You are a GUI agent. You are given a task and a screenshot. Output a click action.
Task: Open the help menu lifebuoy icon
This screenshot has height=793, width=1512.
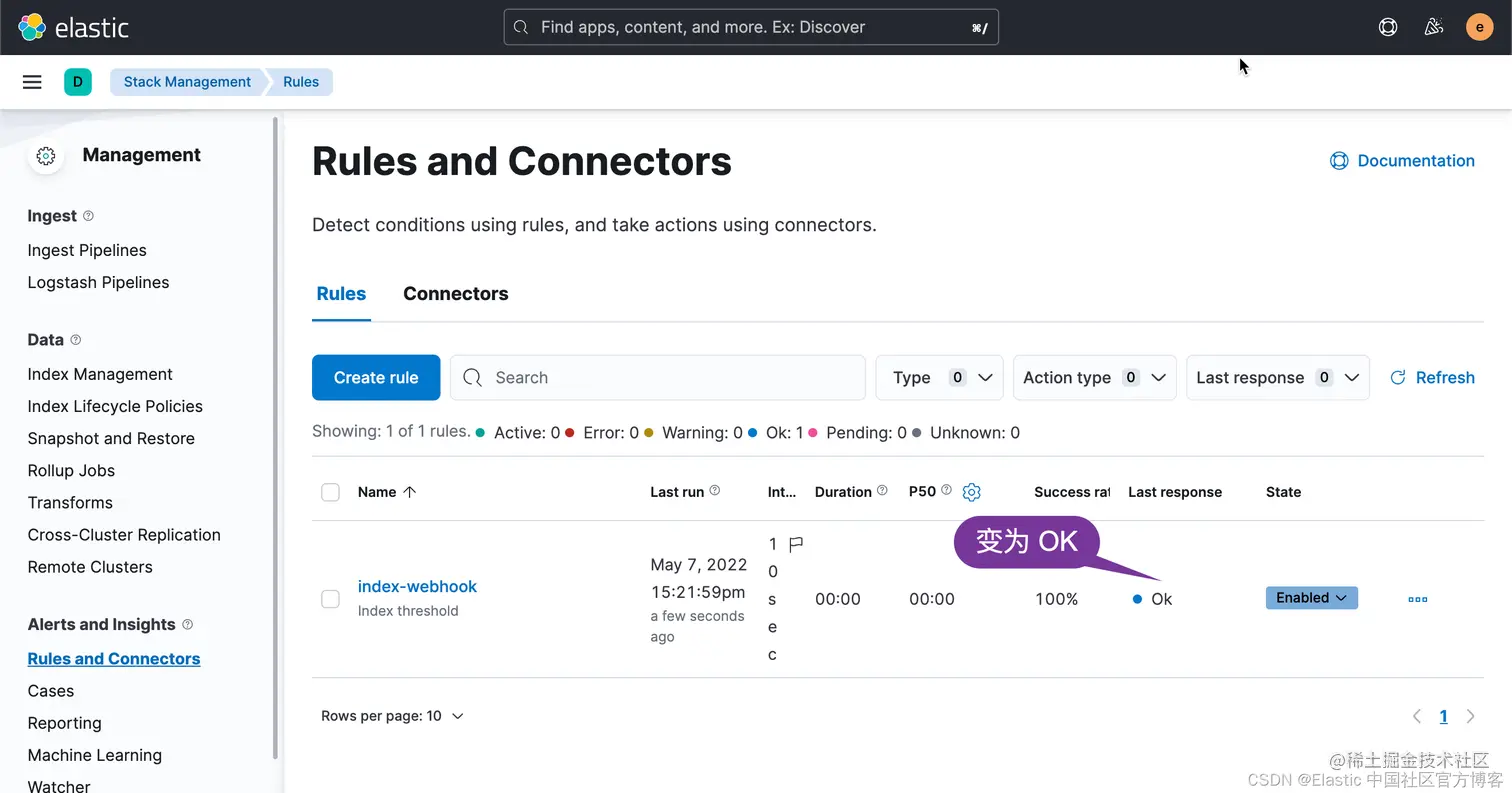click(x=1388, y=27)
